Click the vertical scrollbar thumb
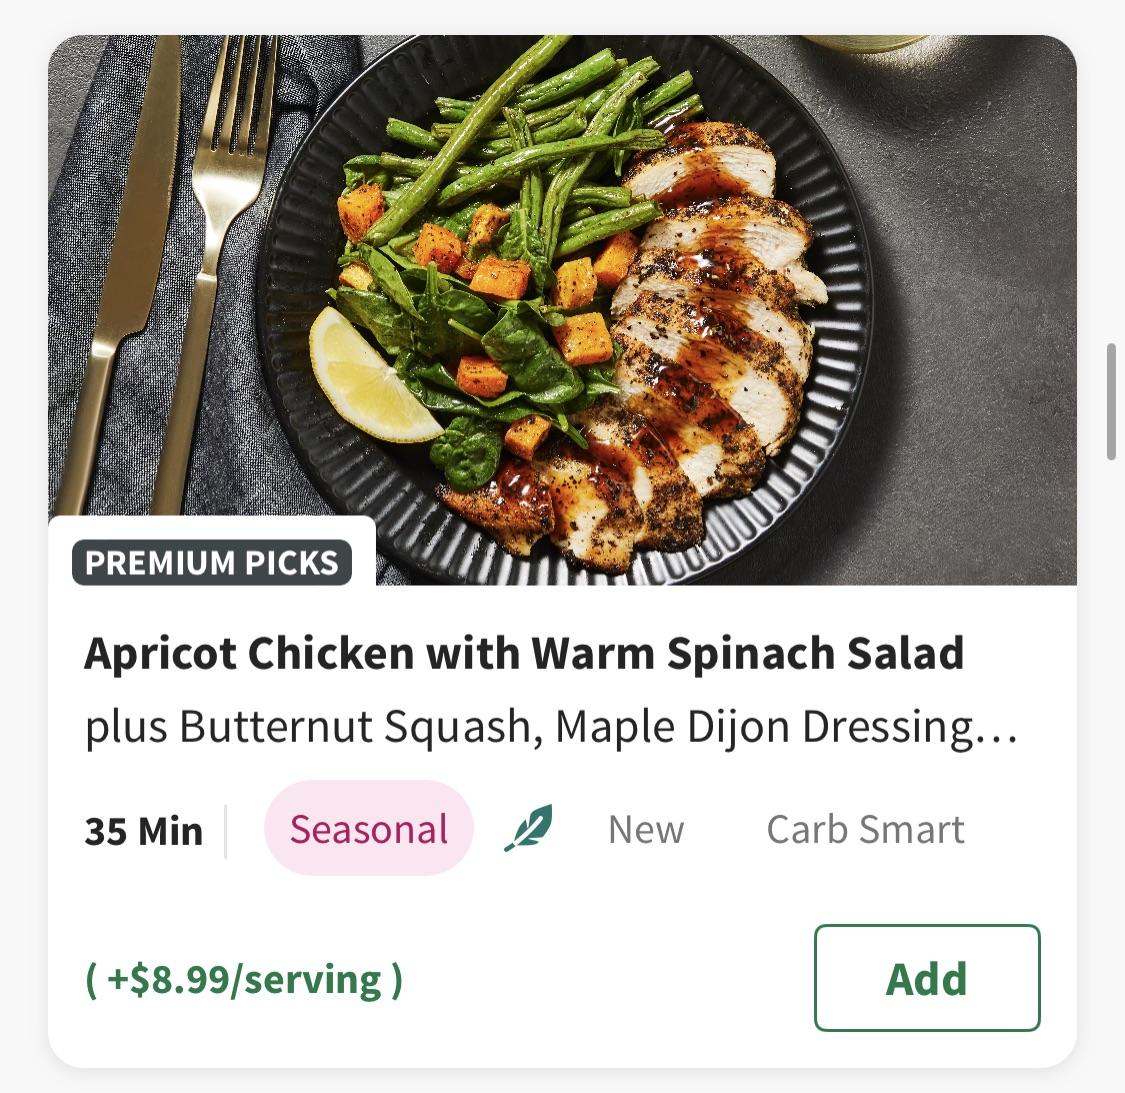 point(1111,401)
